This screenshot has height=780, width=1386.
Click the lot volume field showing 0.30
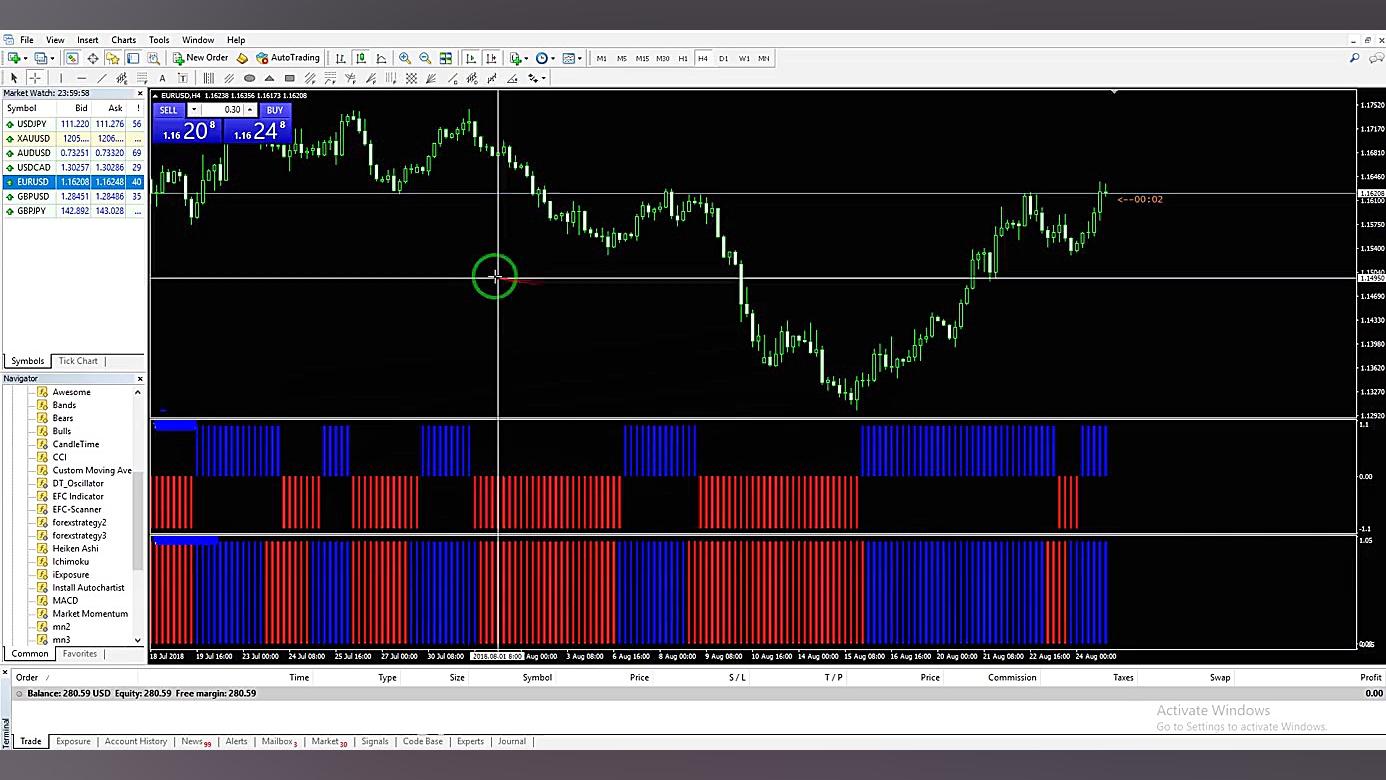[x=222, y=110]
